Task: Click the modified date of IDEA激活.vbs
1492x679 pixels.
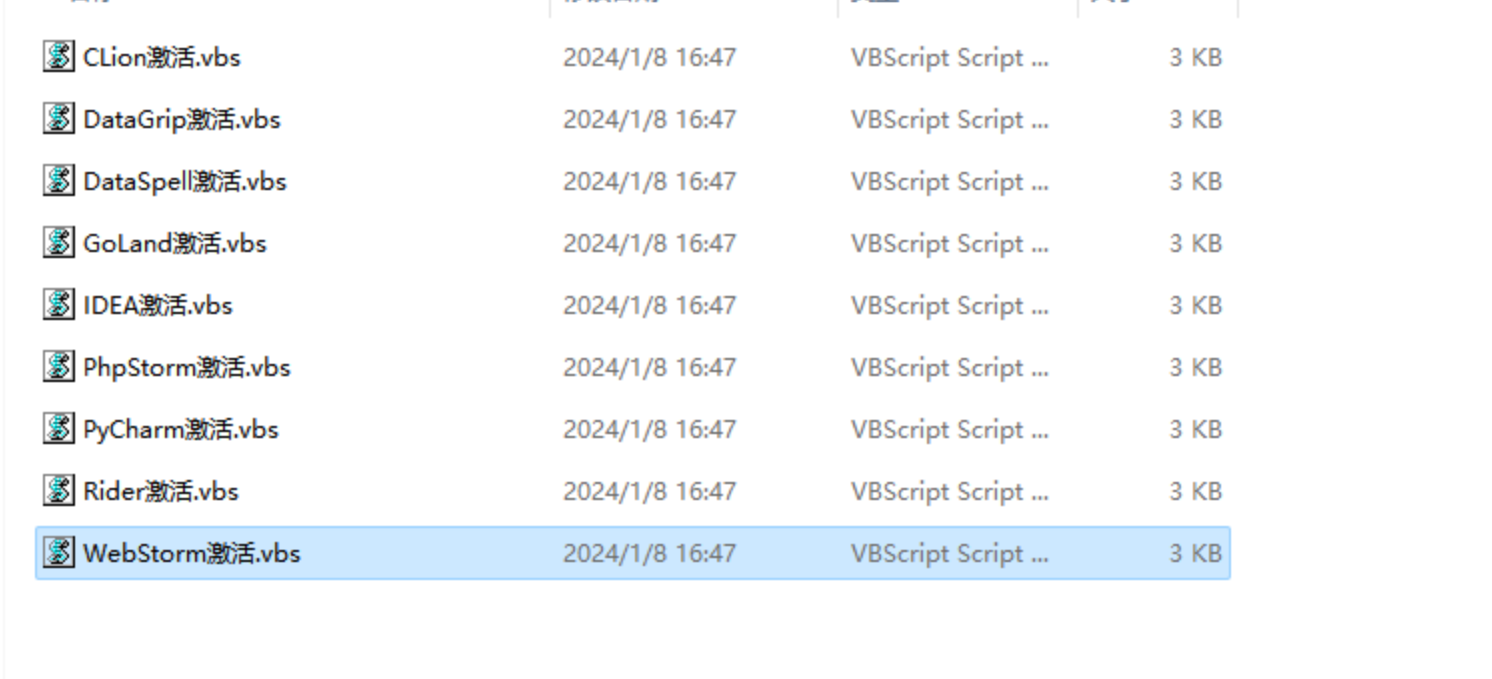Action: click(649, 305)
